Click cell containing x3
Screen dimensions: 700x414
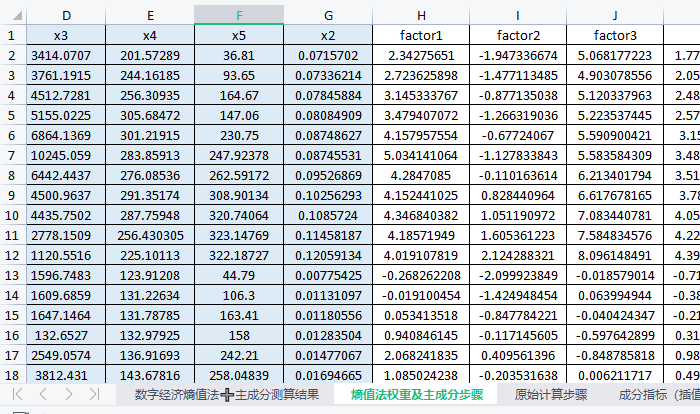[x=66, y=35]
